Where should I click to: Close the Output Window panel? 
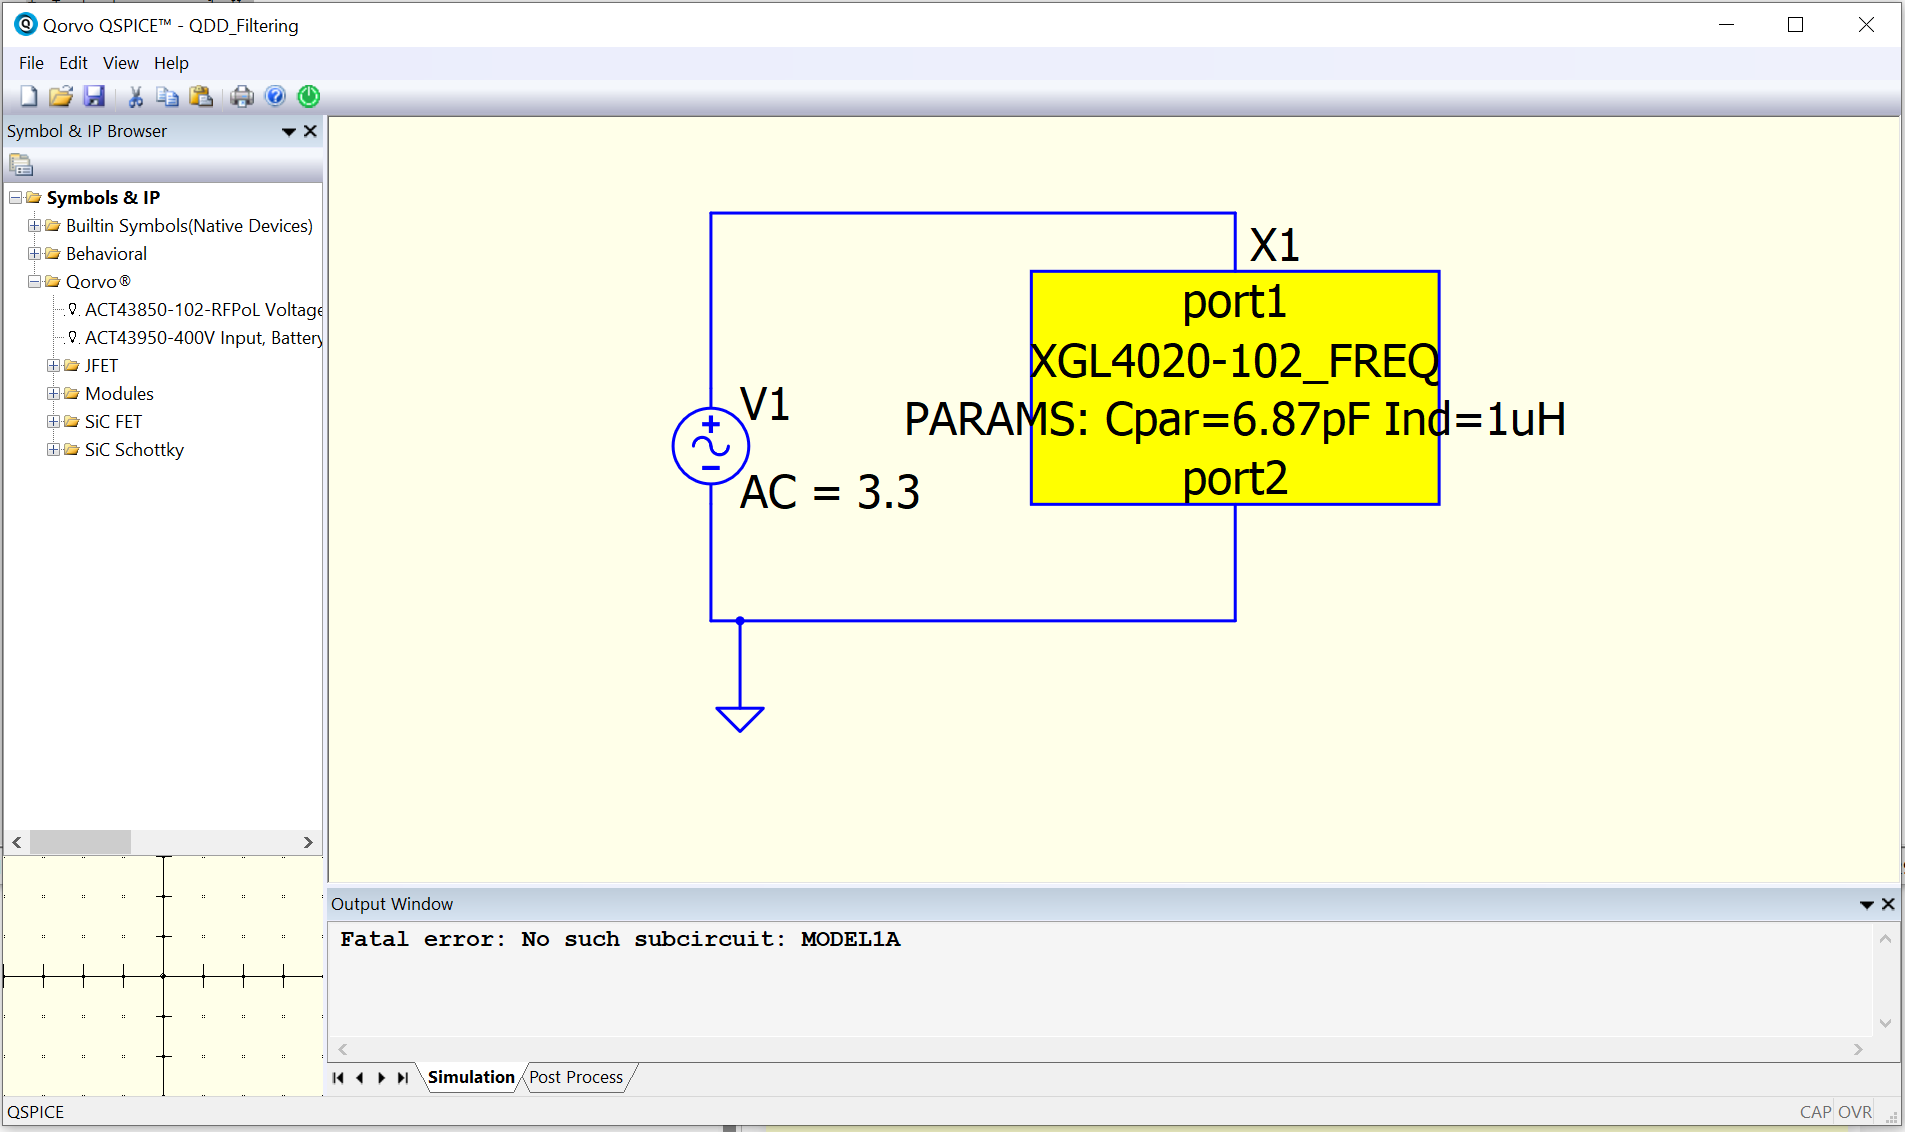(x=1888, y=904)
